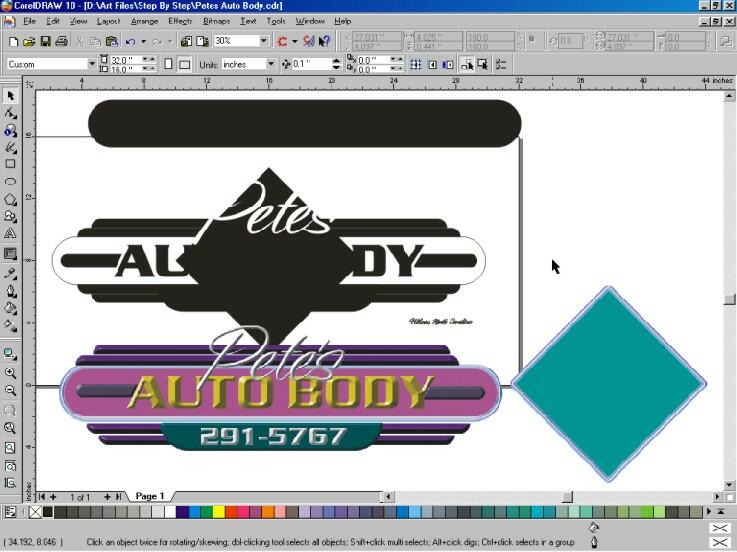This screenshot has width=737, height=552.
Task: Open the Tools menu
Action: coord(276,21)
